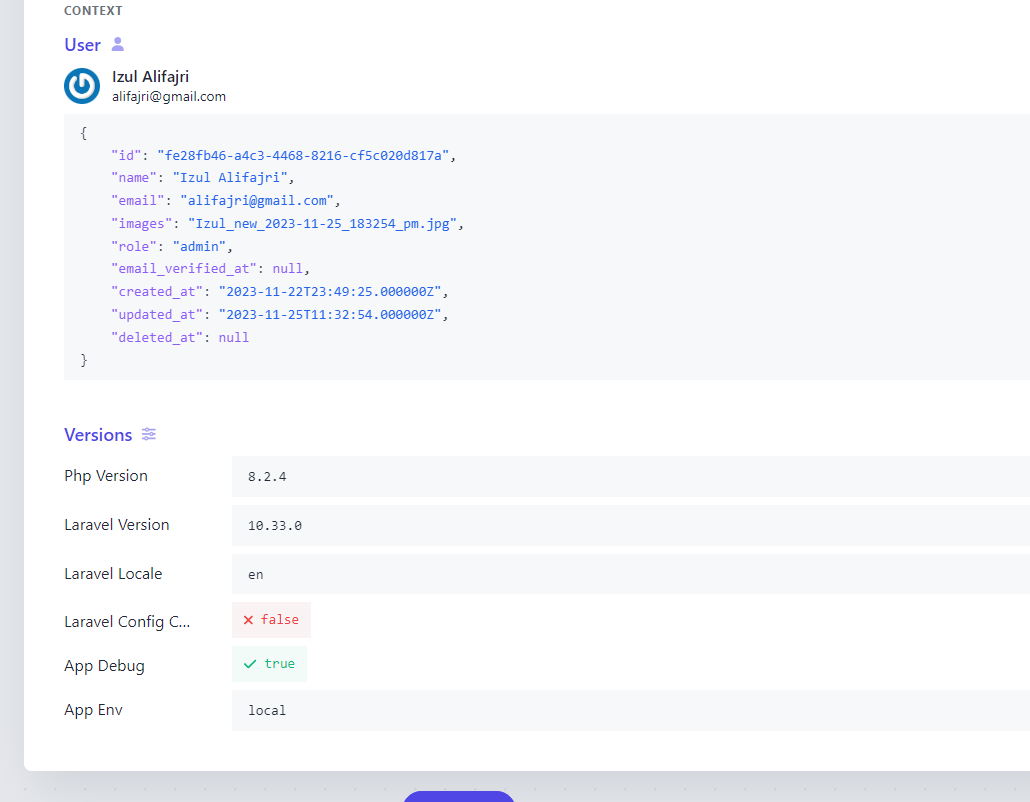Click the Php Version value 8.2.4

point(267,477)
